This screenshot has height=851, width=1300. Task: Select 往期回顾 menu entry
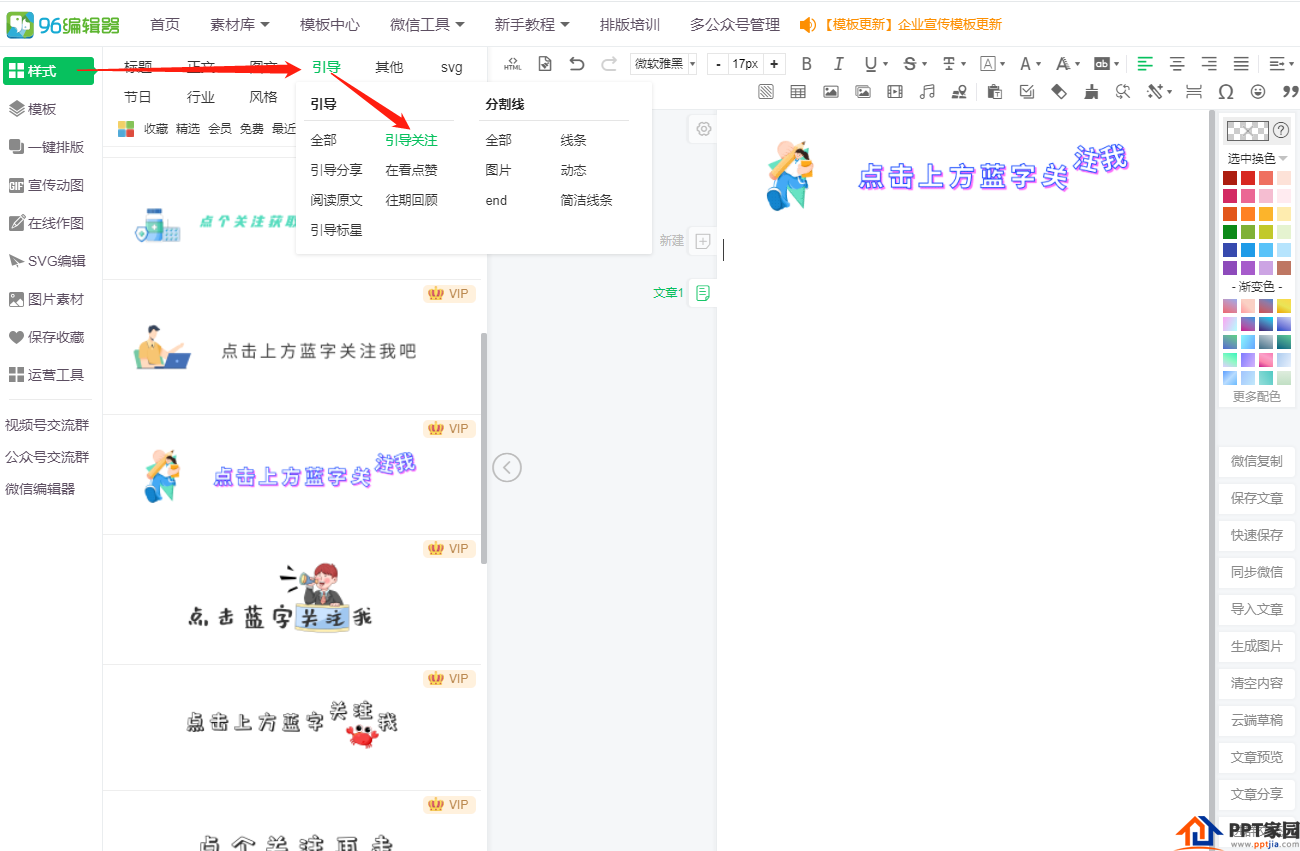point(411,200)
